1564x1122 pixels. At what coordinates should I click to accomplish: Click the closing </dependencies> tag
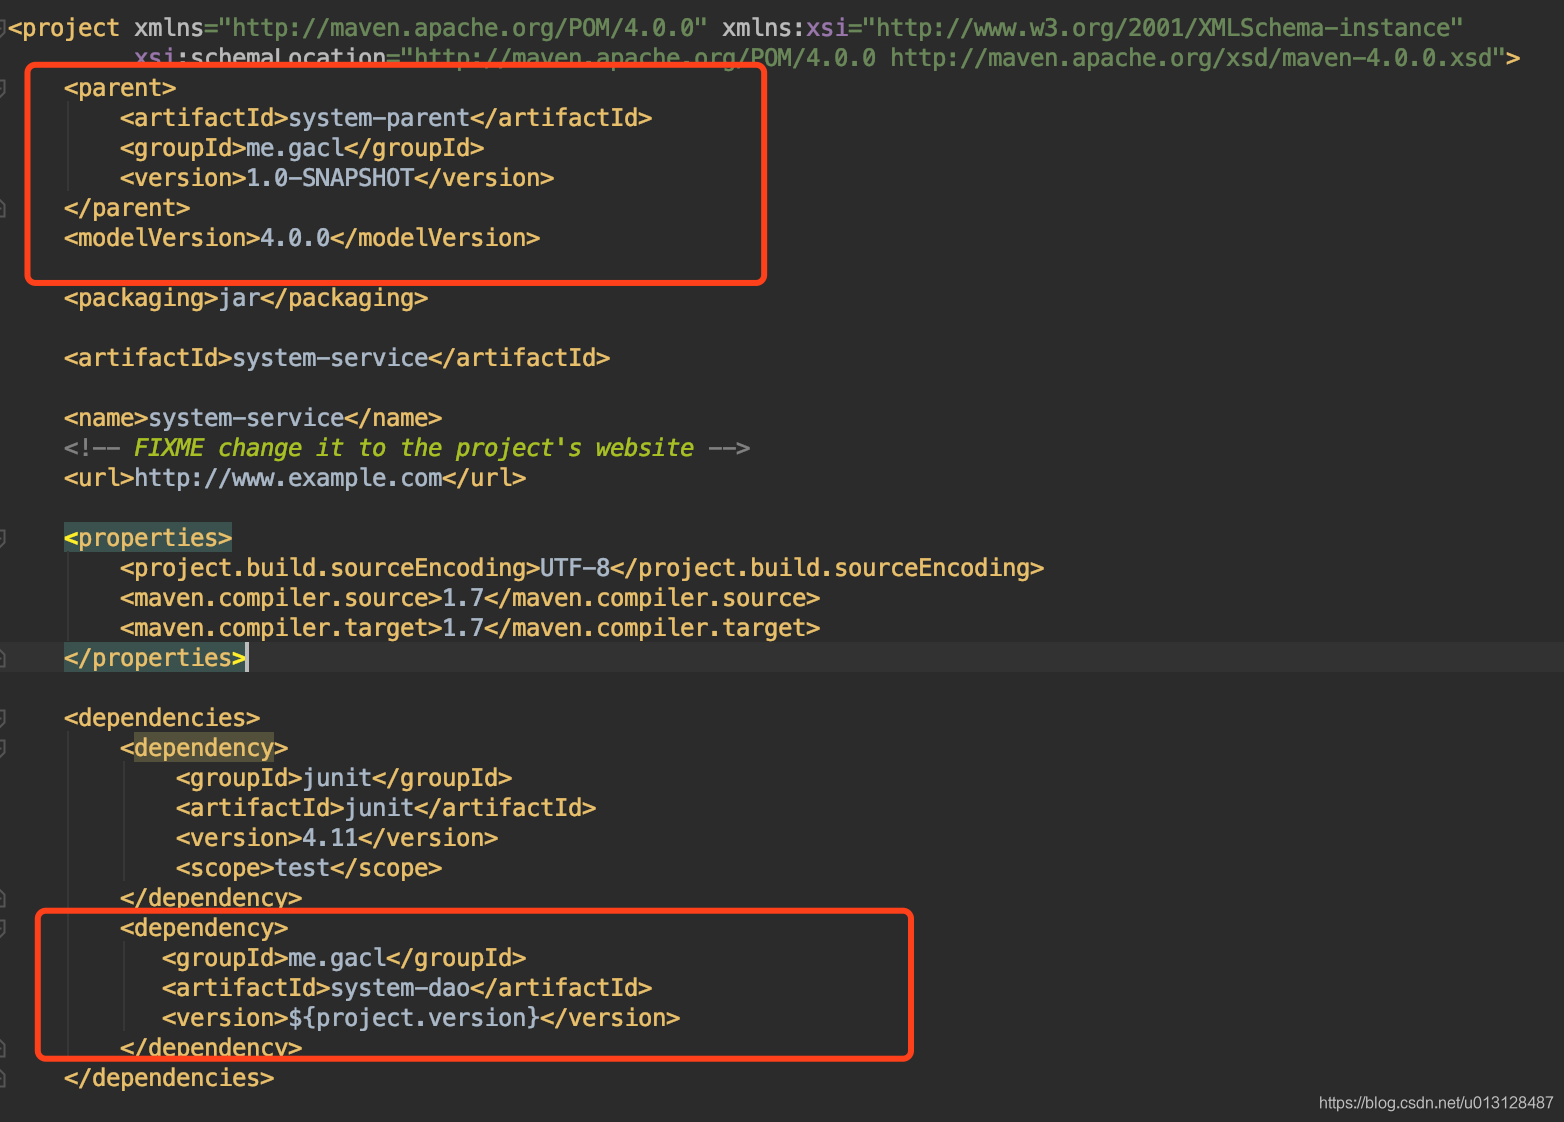pyautogui.click(x=169, y=1078)
